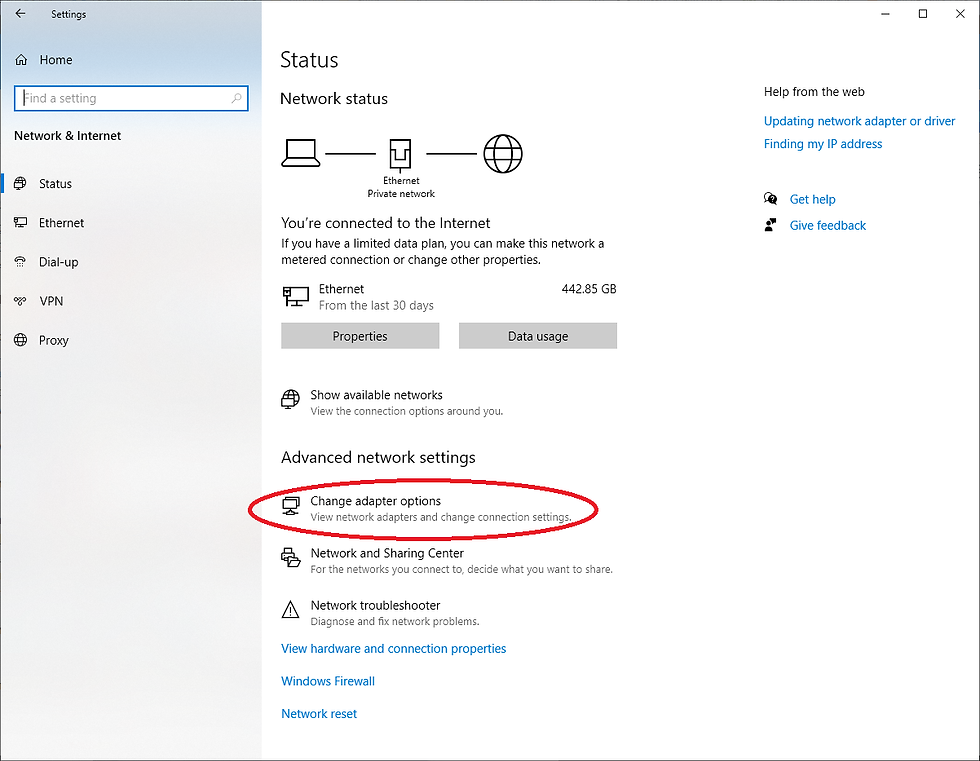Click the search magnifier icon
The image size is (980, 761).
(236, 98)
